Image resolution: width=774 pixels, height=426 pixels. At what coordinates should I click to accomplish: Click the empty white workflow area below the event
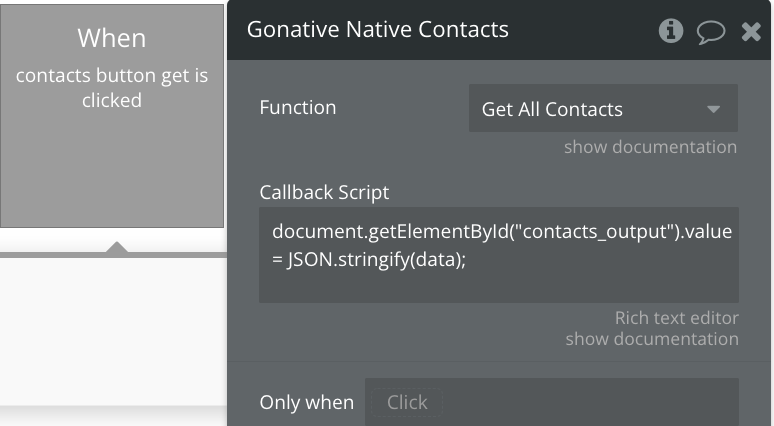(x=113, y=331)
